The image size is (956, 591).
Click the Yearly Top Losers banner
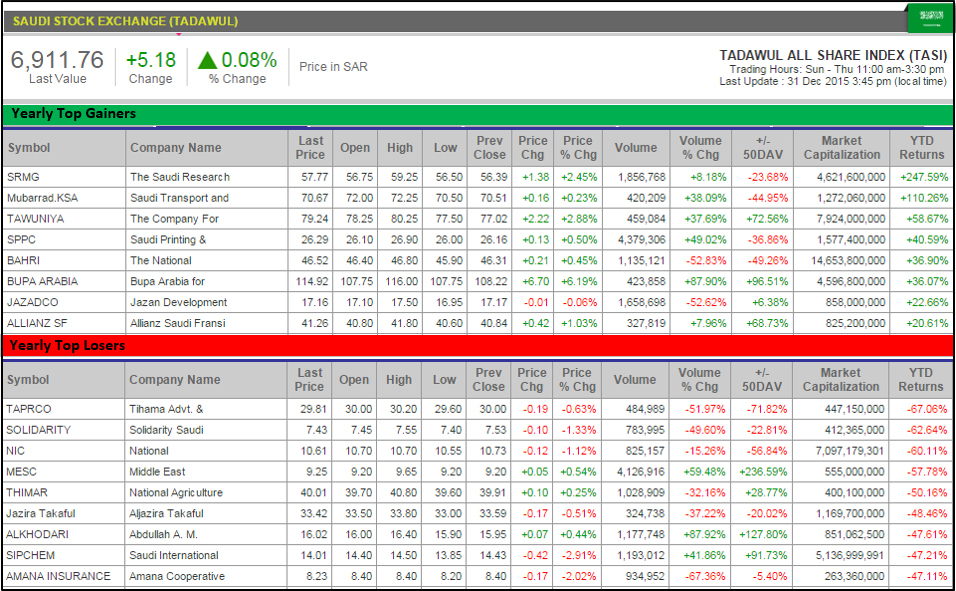coord(477,346)
